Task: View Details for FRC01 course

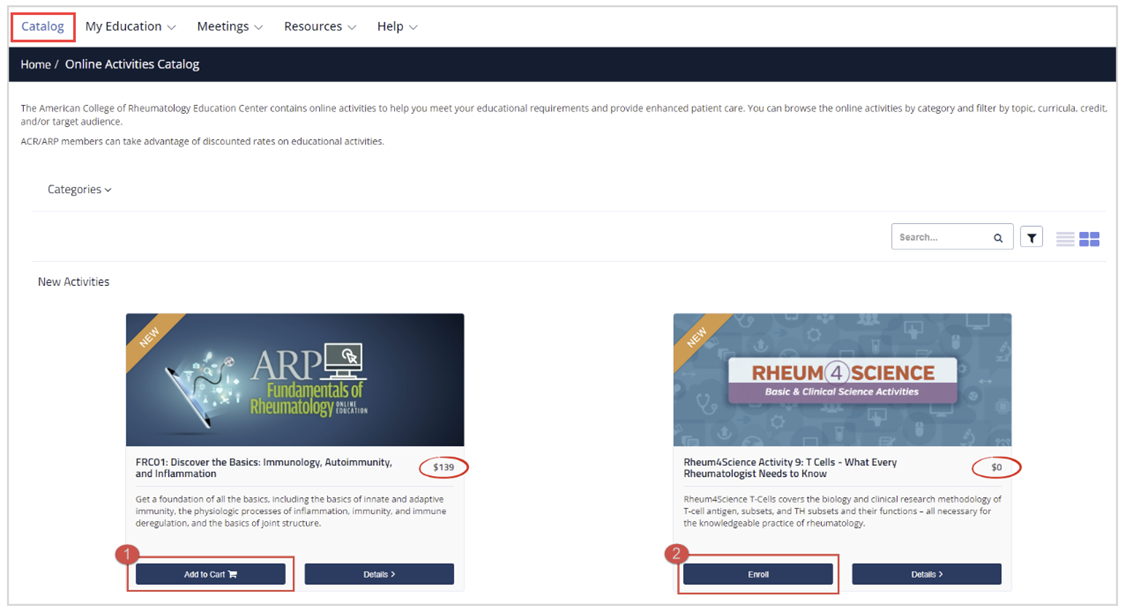Action: tap(379, 574)
